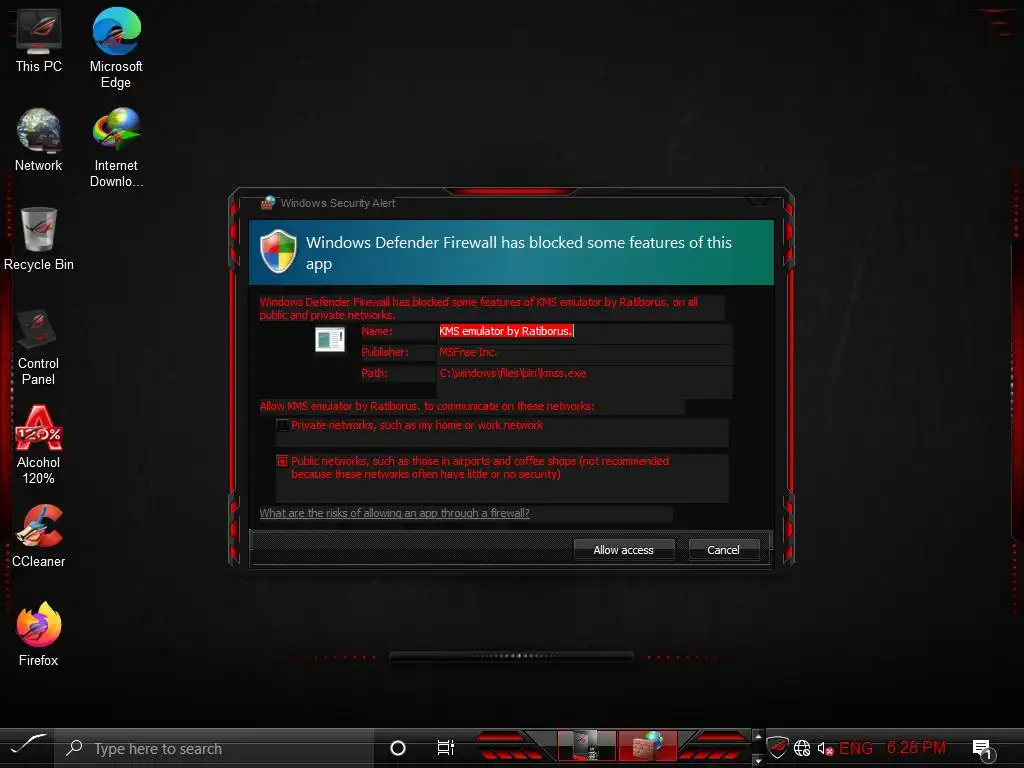This screenshot has width=1024, height=768.
Task: Cancel the firewall alert dialog
Action: click(x=723, y=550)
